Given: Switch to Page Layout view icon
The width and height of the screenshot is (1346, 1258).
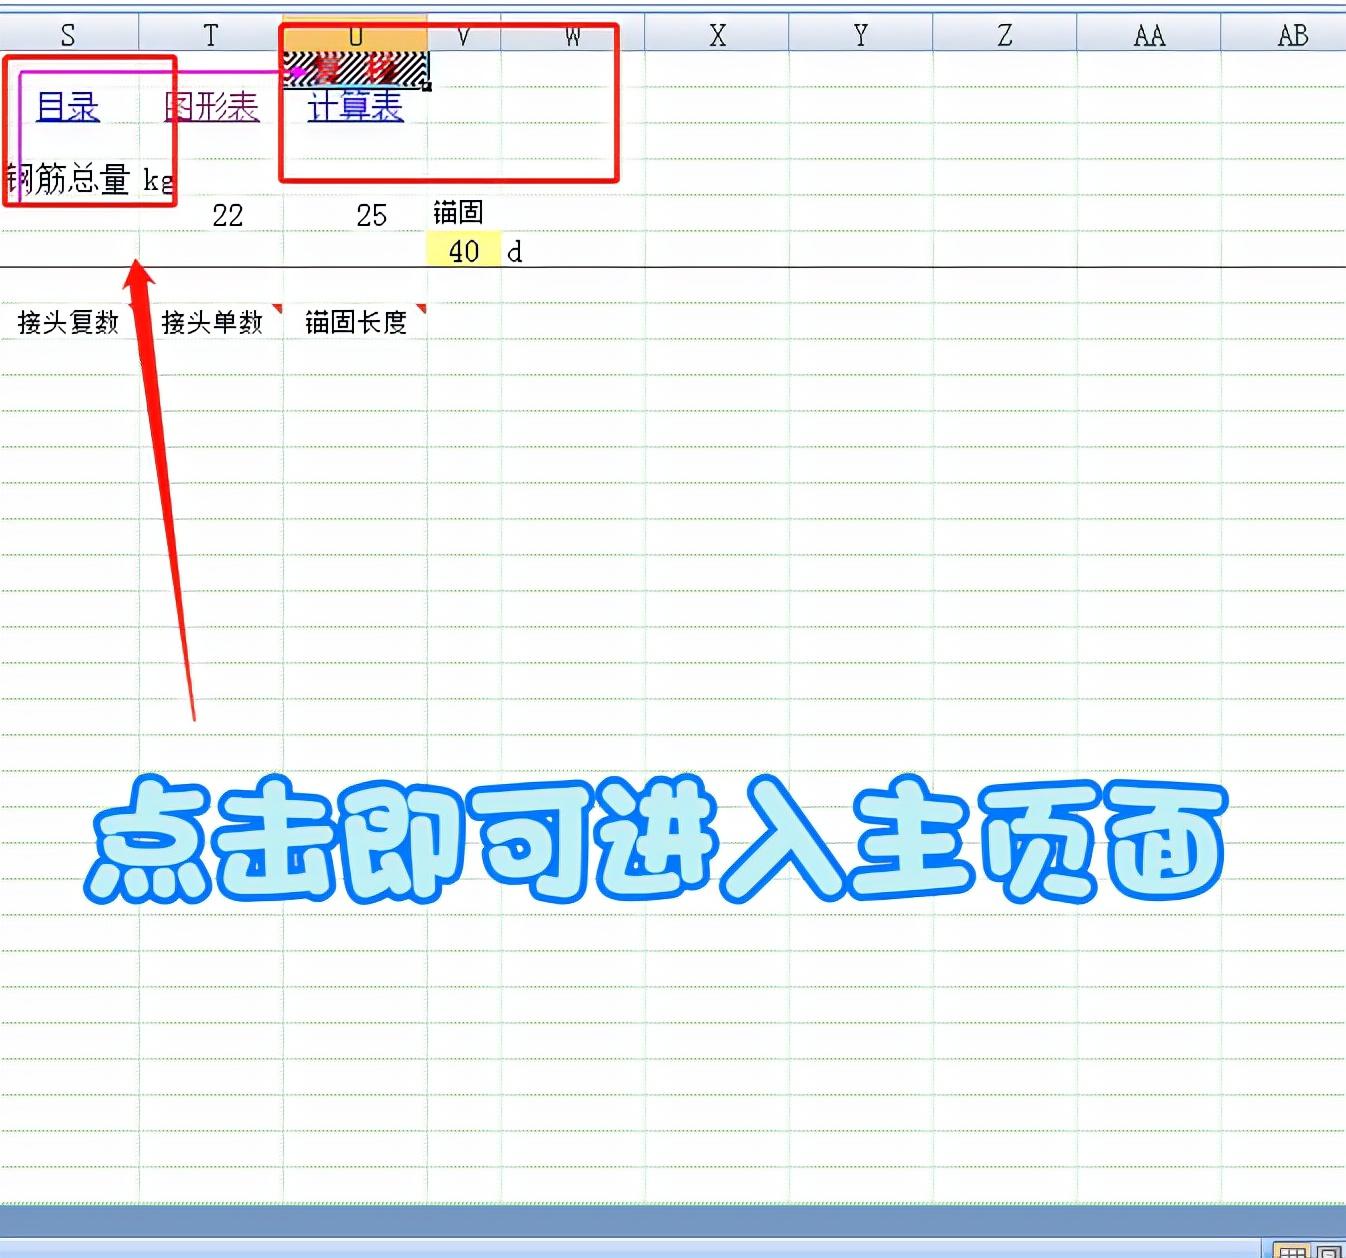Looking at the screenshot, I should click(x=1329, y=1251).
